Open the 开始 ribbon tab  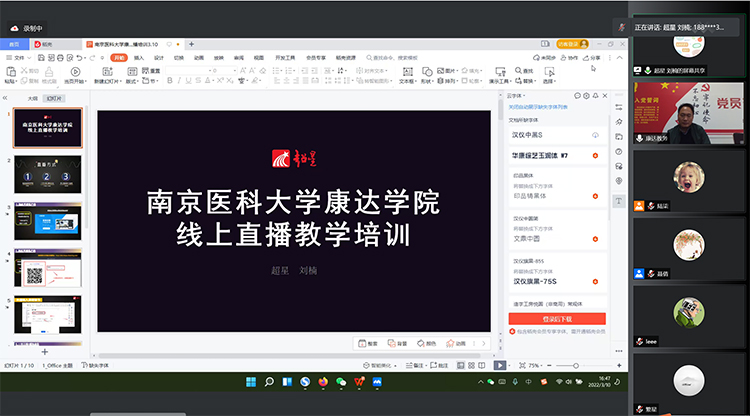(x=119, y=58)
